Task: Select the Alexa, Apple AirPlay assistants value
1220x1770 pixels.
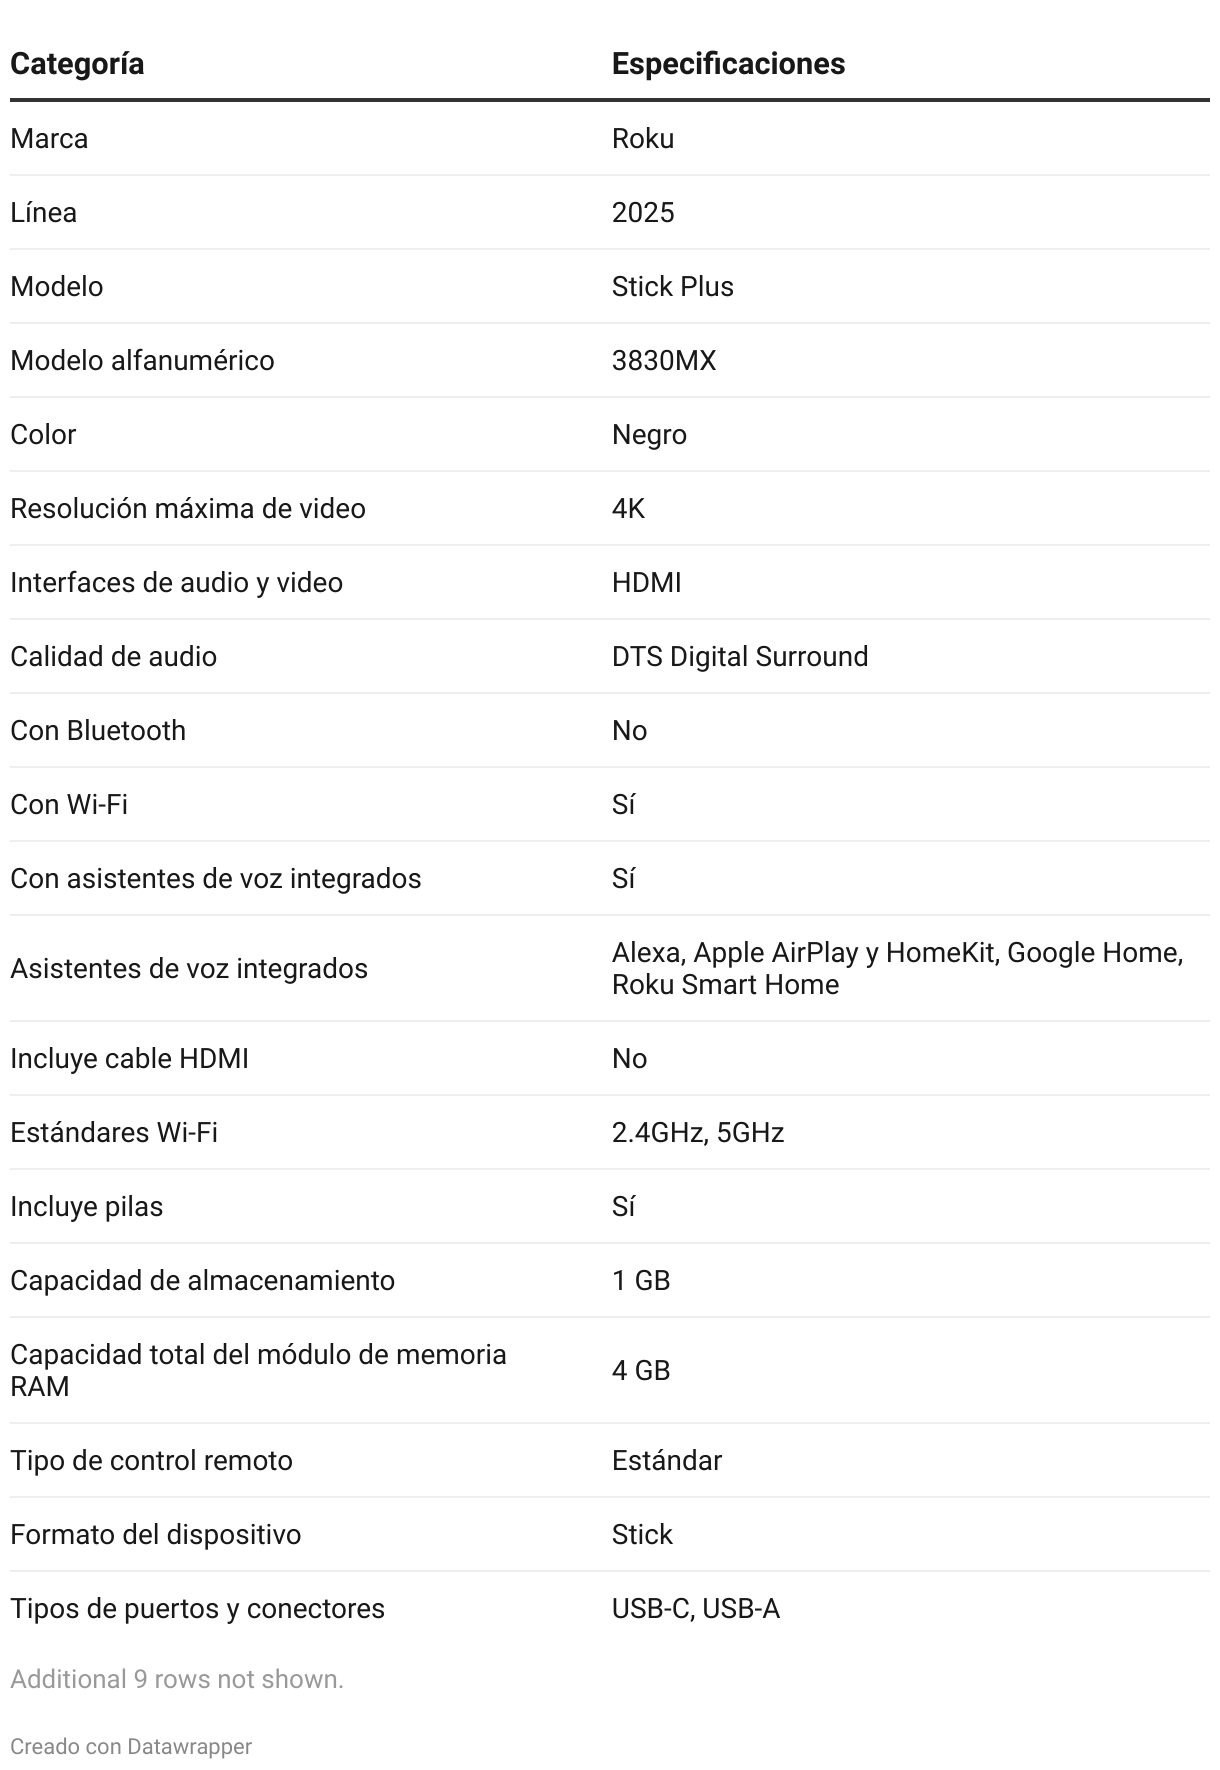Action: coord(898,968)
